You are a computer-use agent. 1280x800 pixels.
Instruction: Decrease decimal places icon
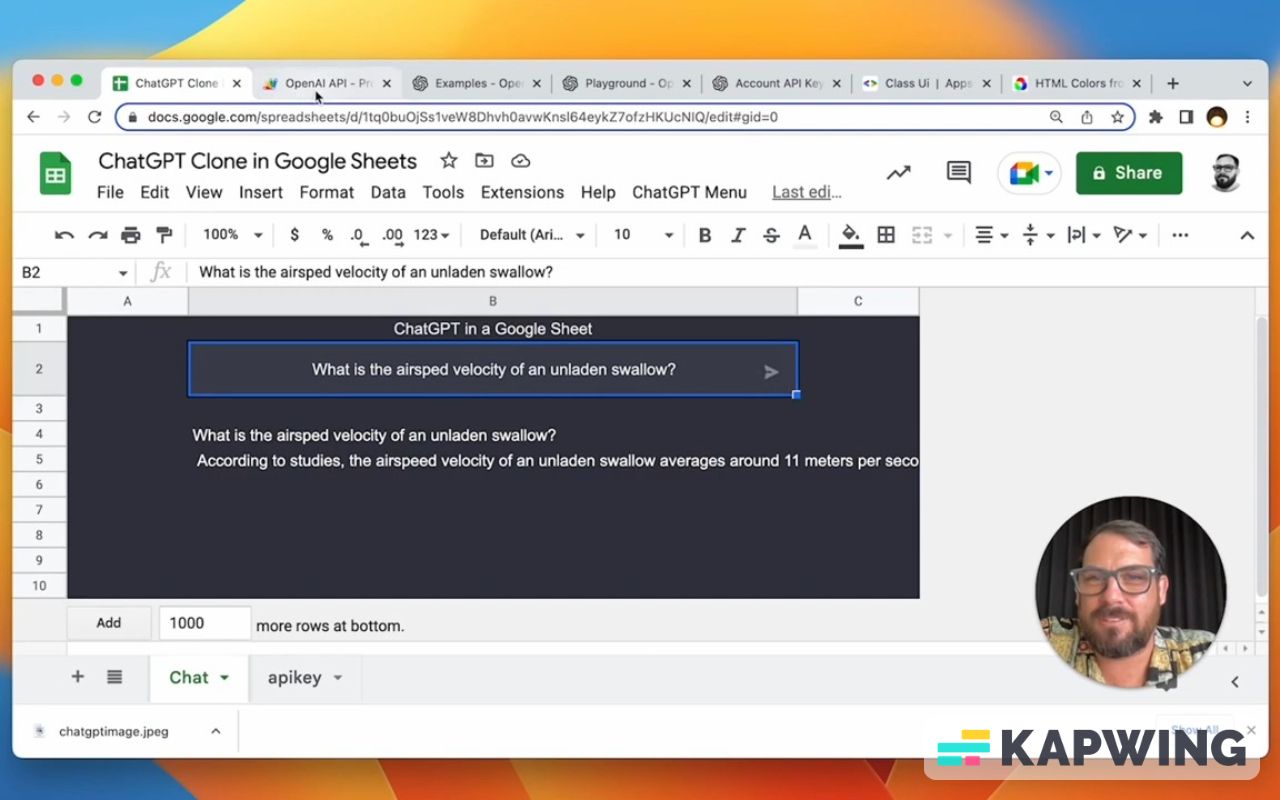click(359, 235)
